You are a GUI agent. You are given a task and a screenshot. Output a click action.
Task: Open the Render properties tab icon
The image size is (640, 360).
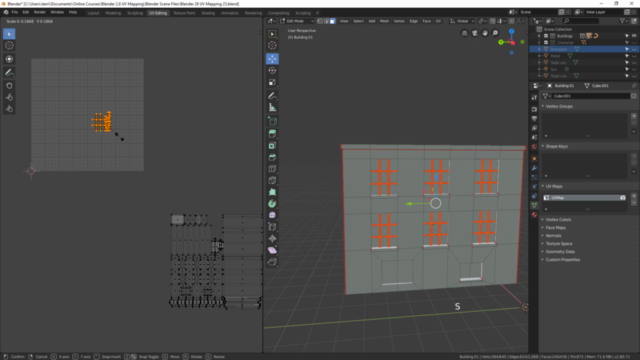[534, 109]
